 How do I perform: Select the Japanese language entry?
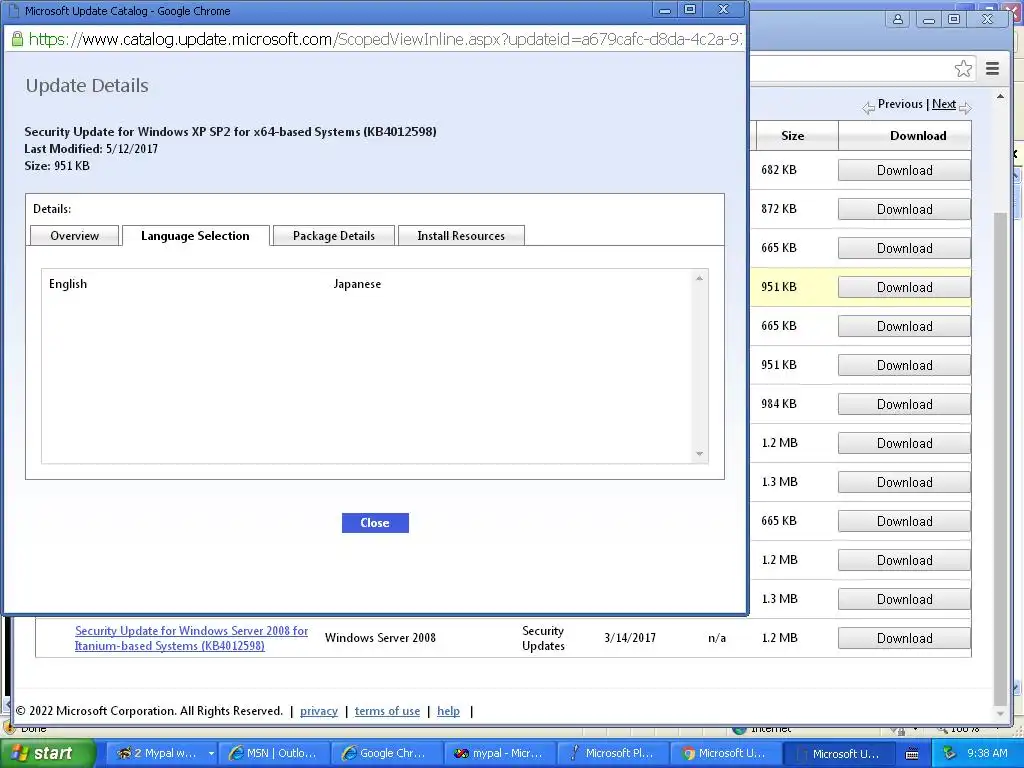click(x=357, y=283)
